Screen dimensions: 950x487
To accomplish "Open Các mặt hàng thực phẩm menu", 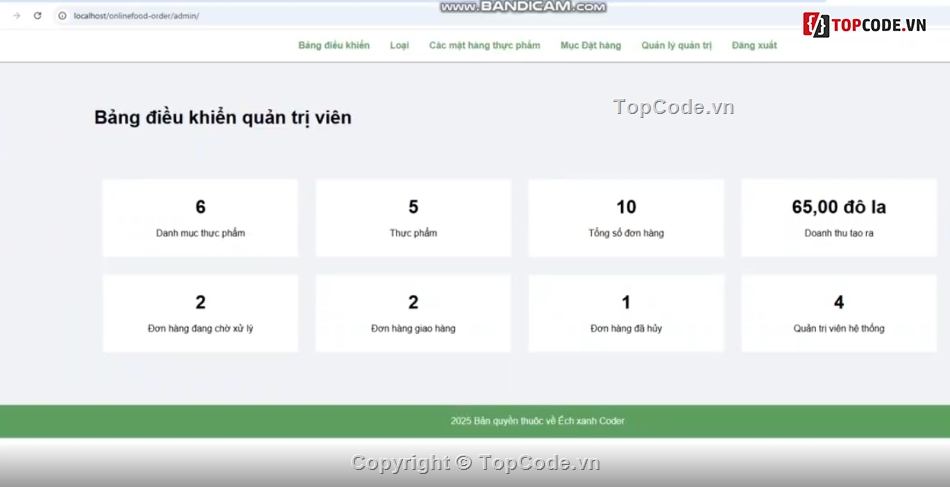I will point(485,45).
